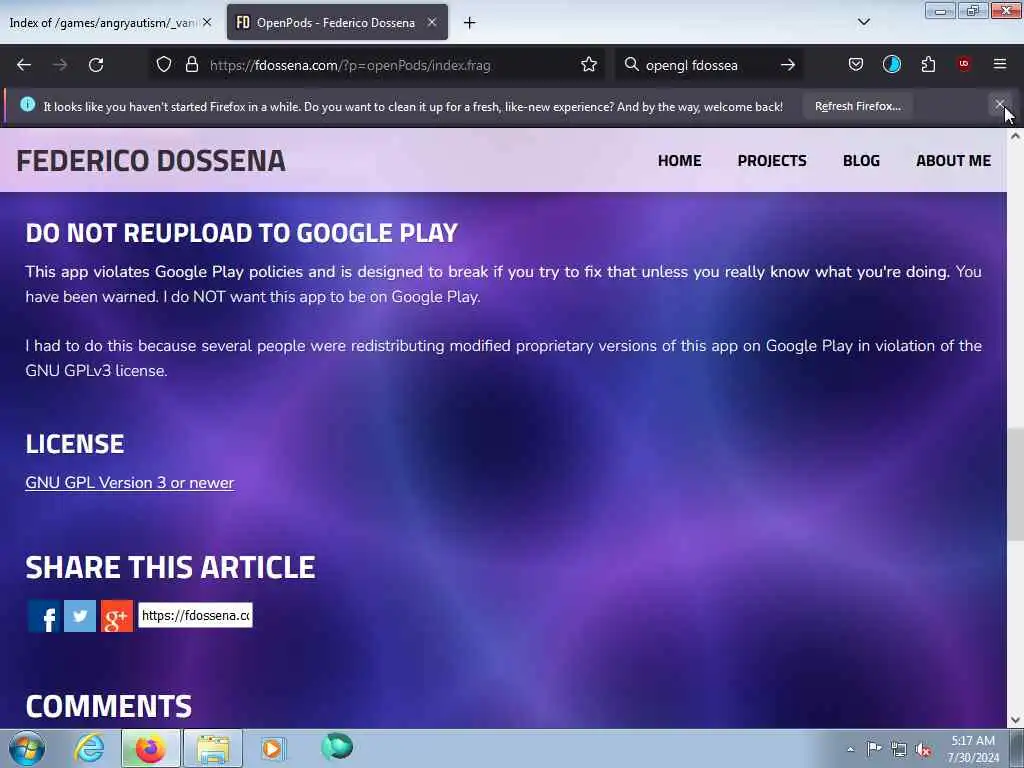Open the Extensions puzzle piece icon
Image resolution: width=1024 pixels, height=768 pixels.
tap(928, 64)
